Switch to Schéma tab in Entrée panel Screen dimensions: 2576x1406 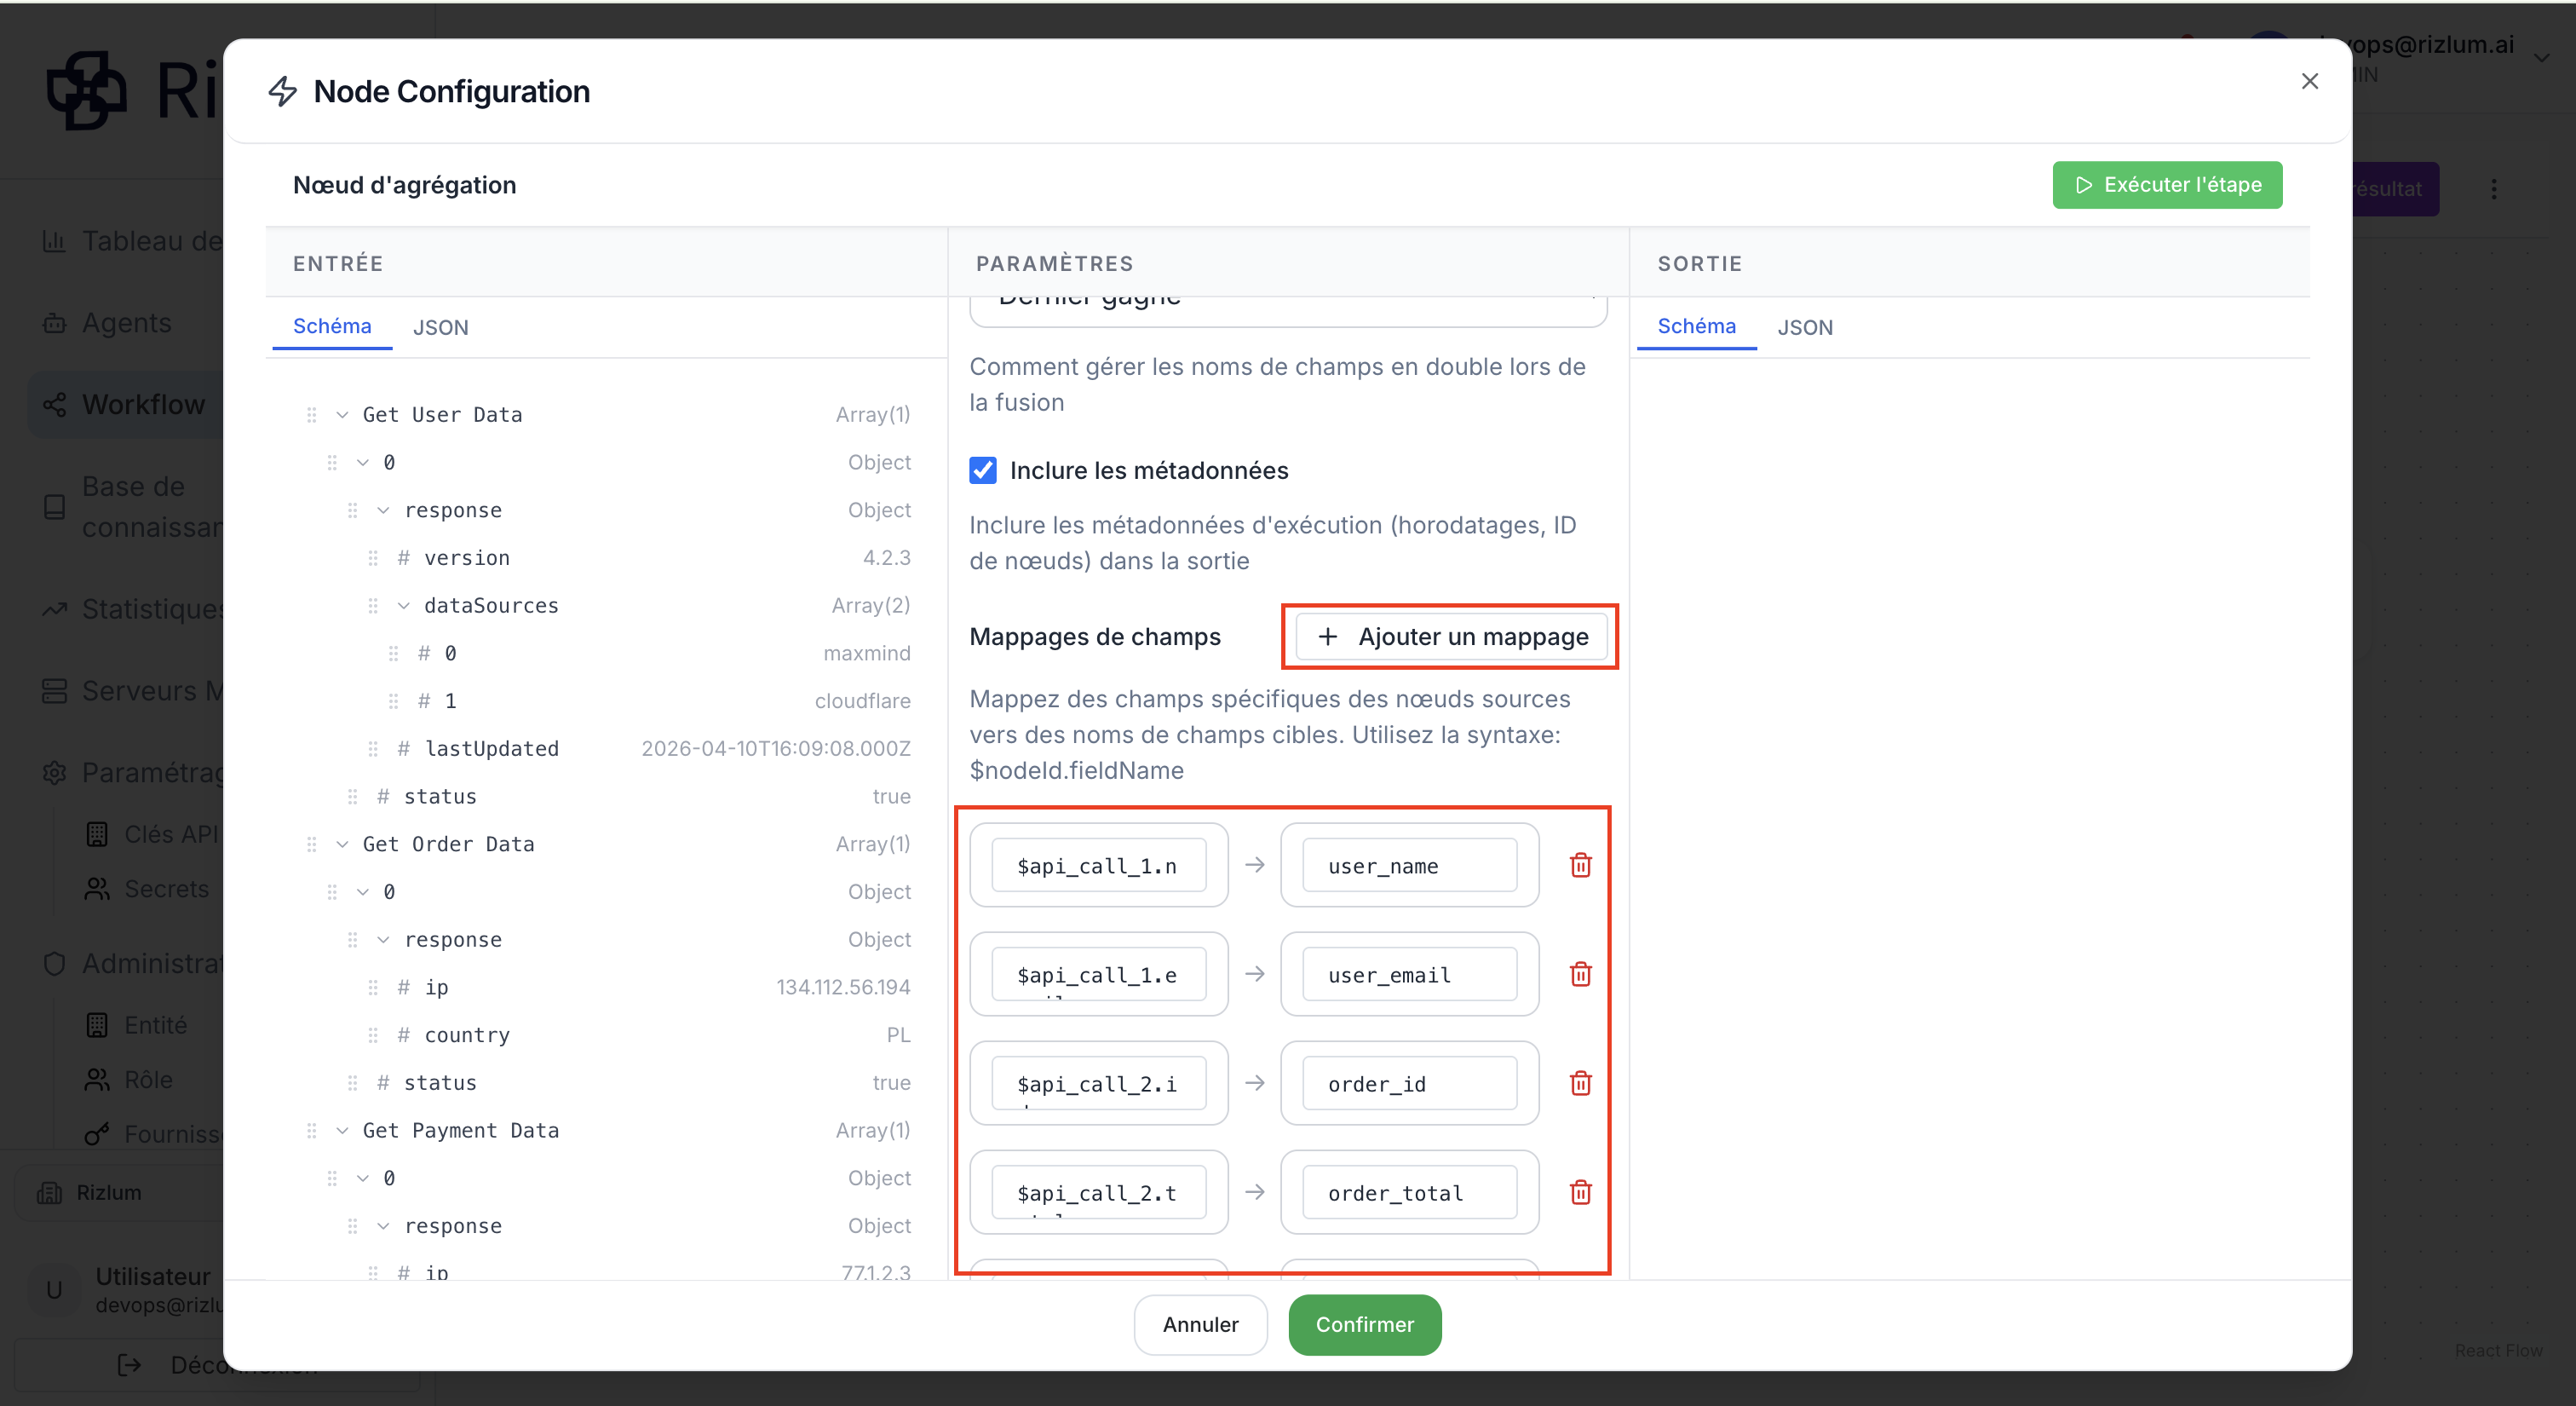(x=332, y=326)
